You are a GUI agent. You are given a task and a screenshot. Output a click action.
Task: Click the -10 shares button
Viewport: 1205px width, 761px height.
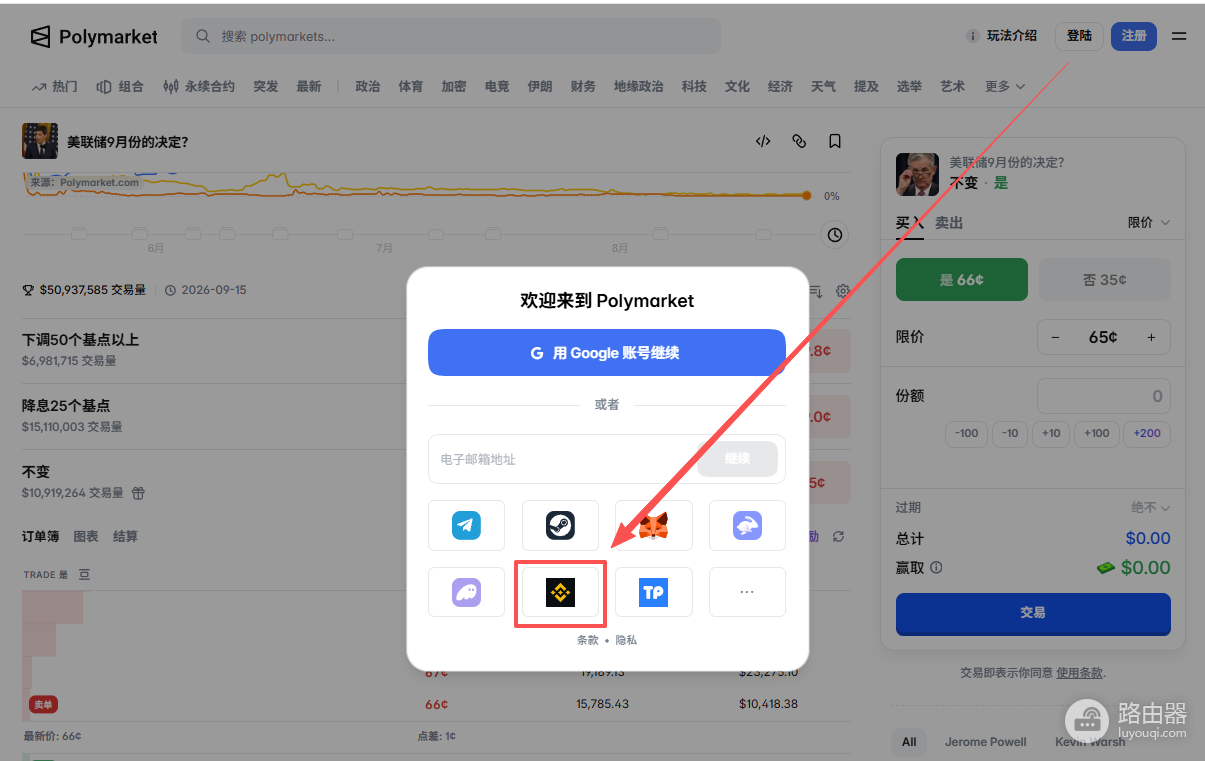point(1011,433)
